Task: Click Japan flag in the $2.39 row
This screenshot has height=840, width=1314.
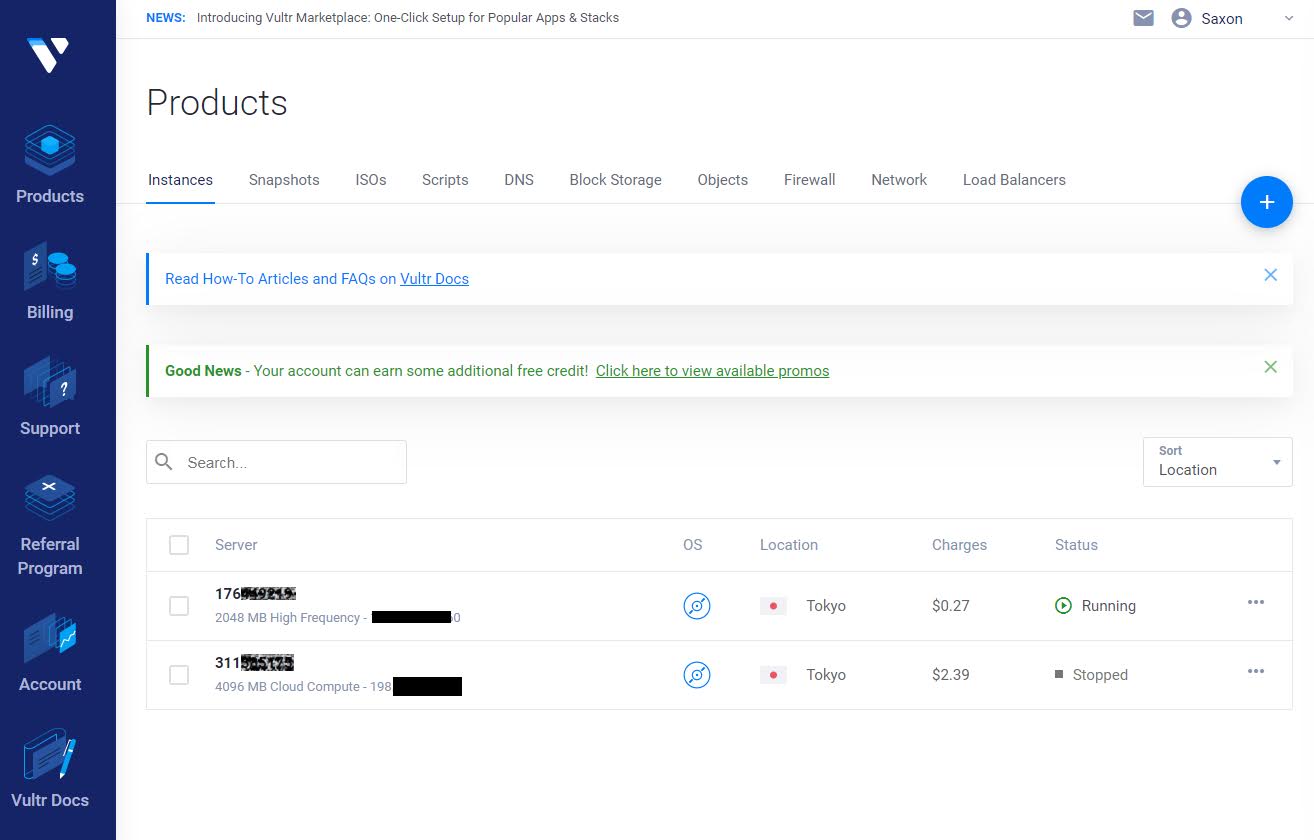Action: [773, 675]
